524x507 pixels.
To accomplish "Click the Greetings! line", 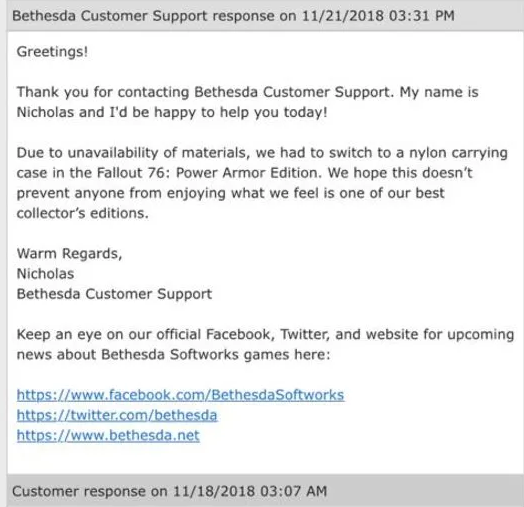I will click(x=52, y=52).
